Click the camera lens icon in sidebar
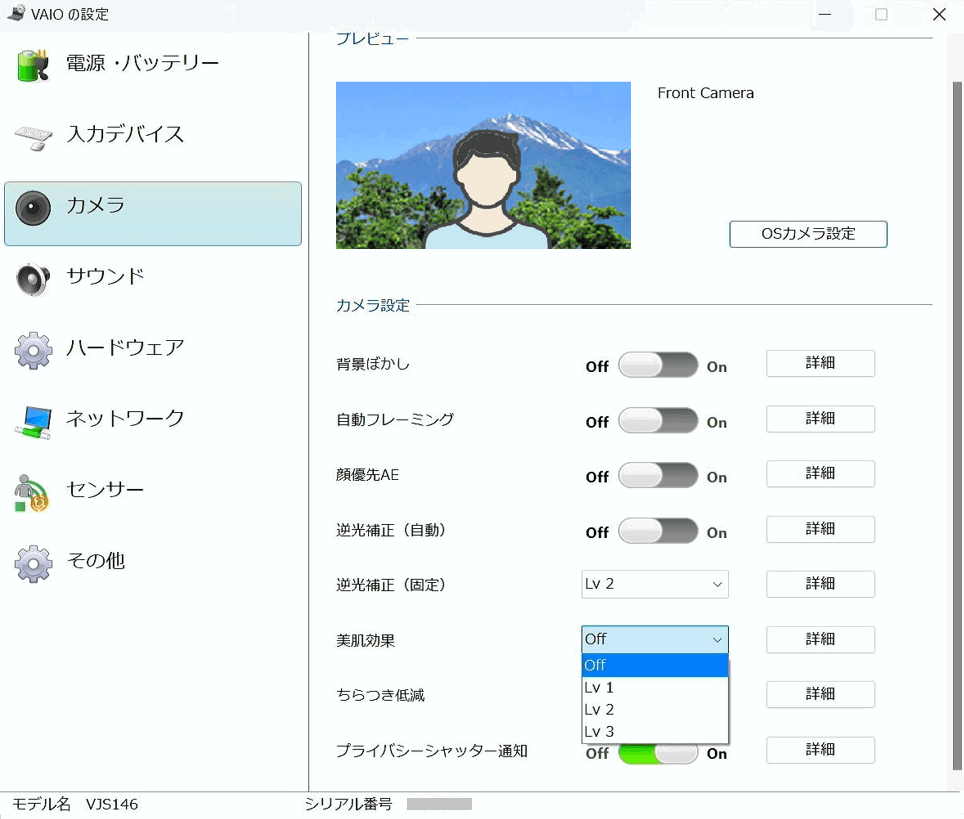 point(33,208)
